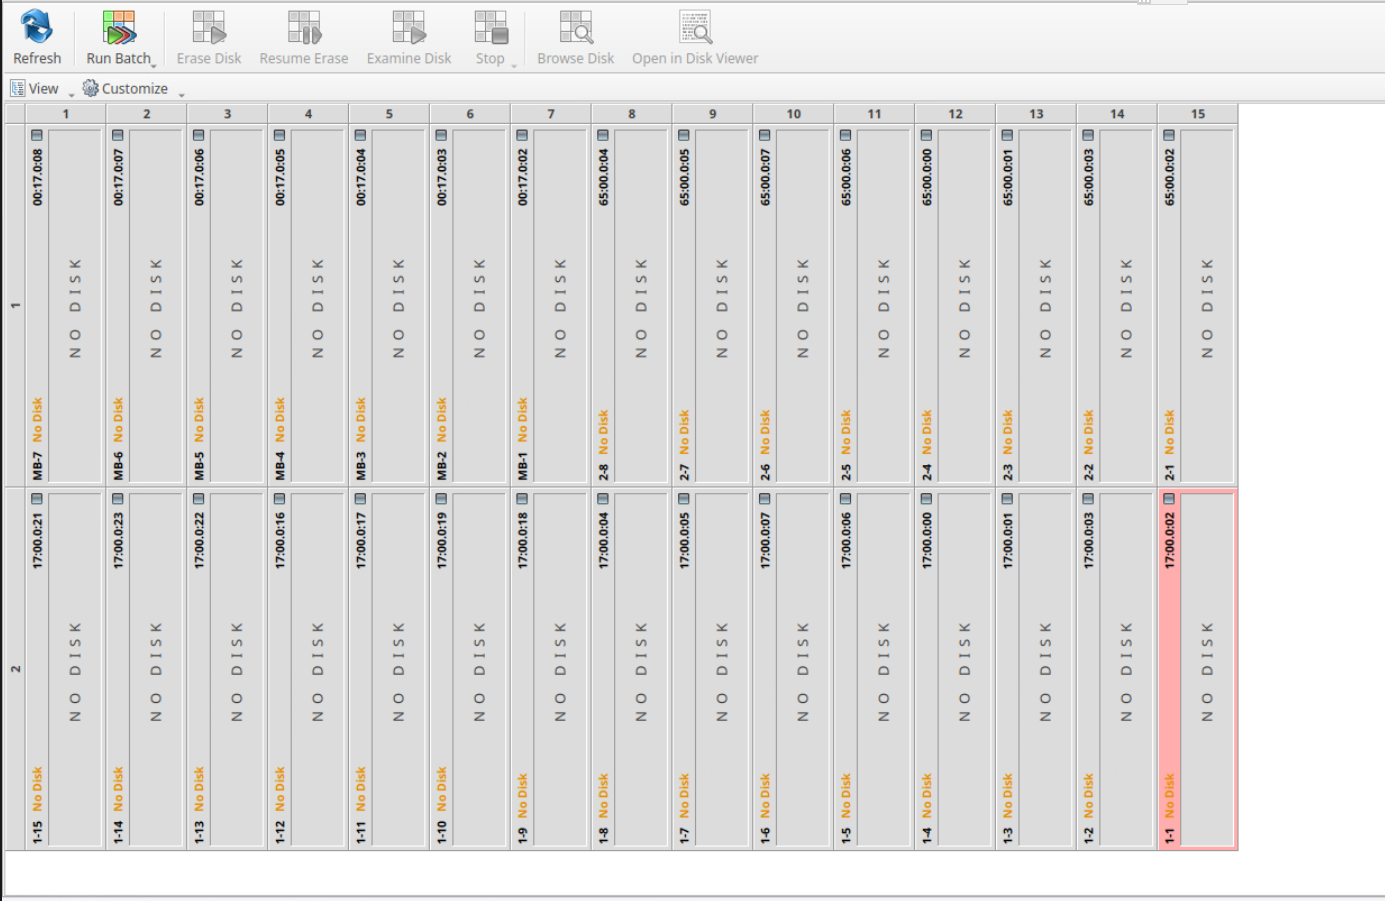Select the NO DISK bay of slot 1-12
This screenshot has height=901, width=1385.
coord(318,668)
